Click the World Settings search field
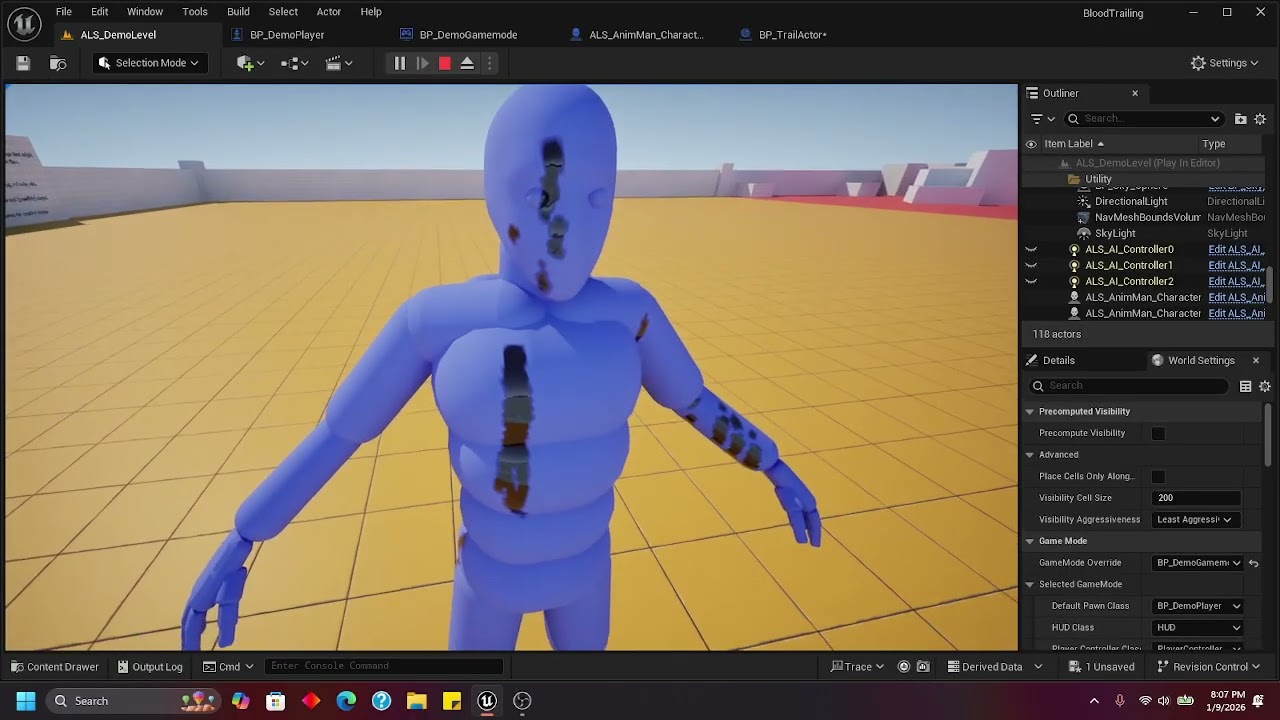The width and height of the screenshot is (1280, 720). (1130, 386)
